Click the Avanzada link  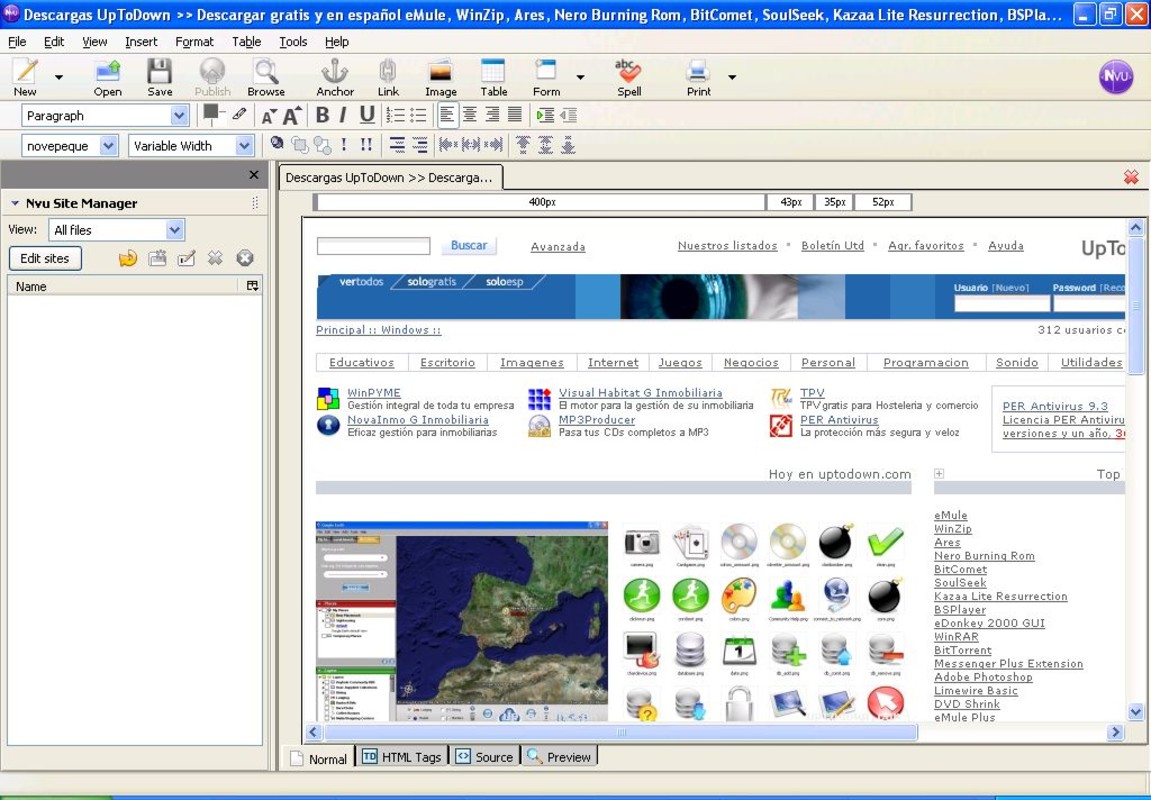tap(558, 247)
